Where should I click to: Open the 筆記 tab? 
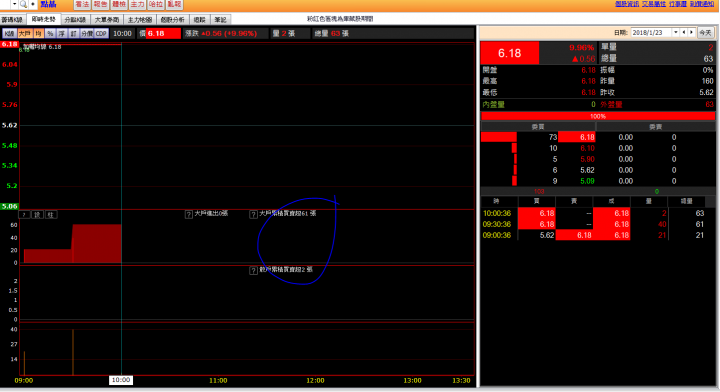[220, 20]
